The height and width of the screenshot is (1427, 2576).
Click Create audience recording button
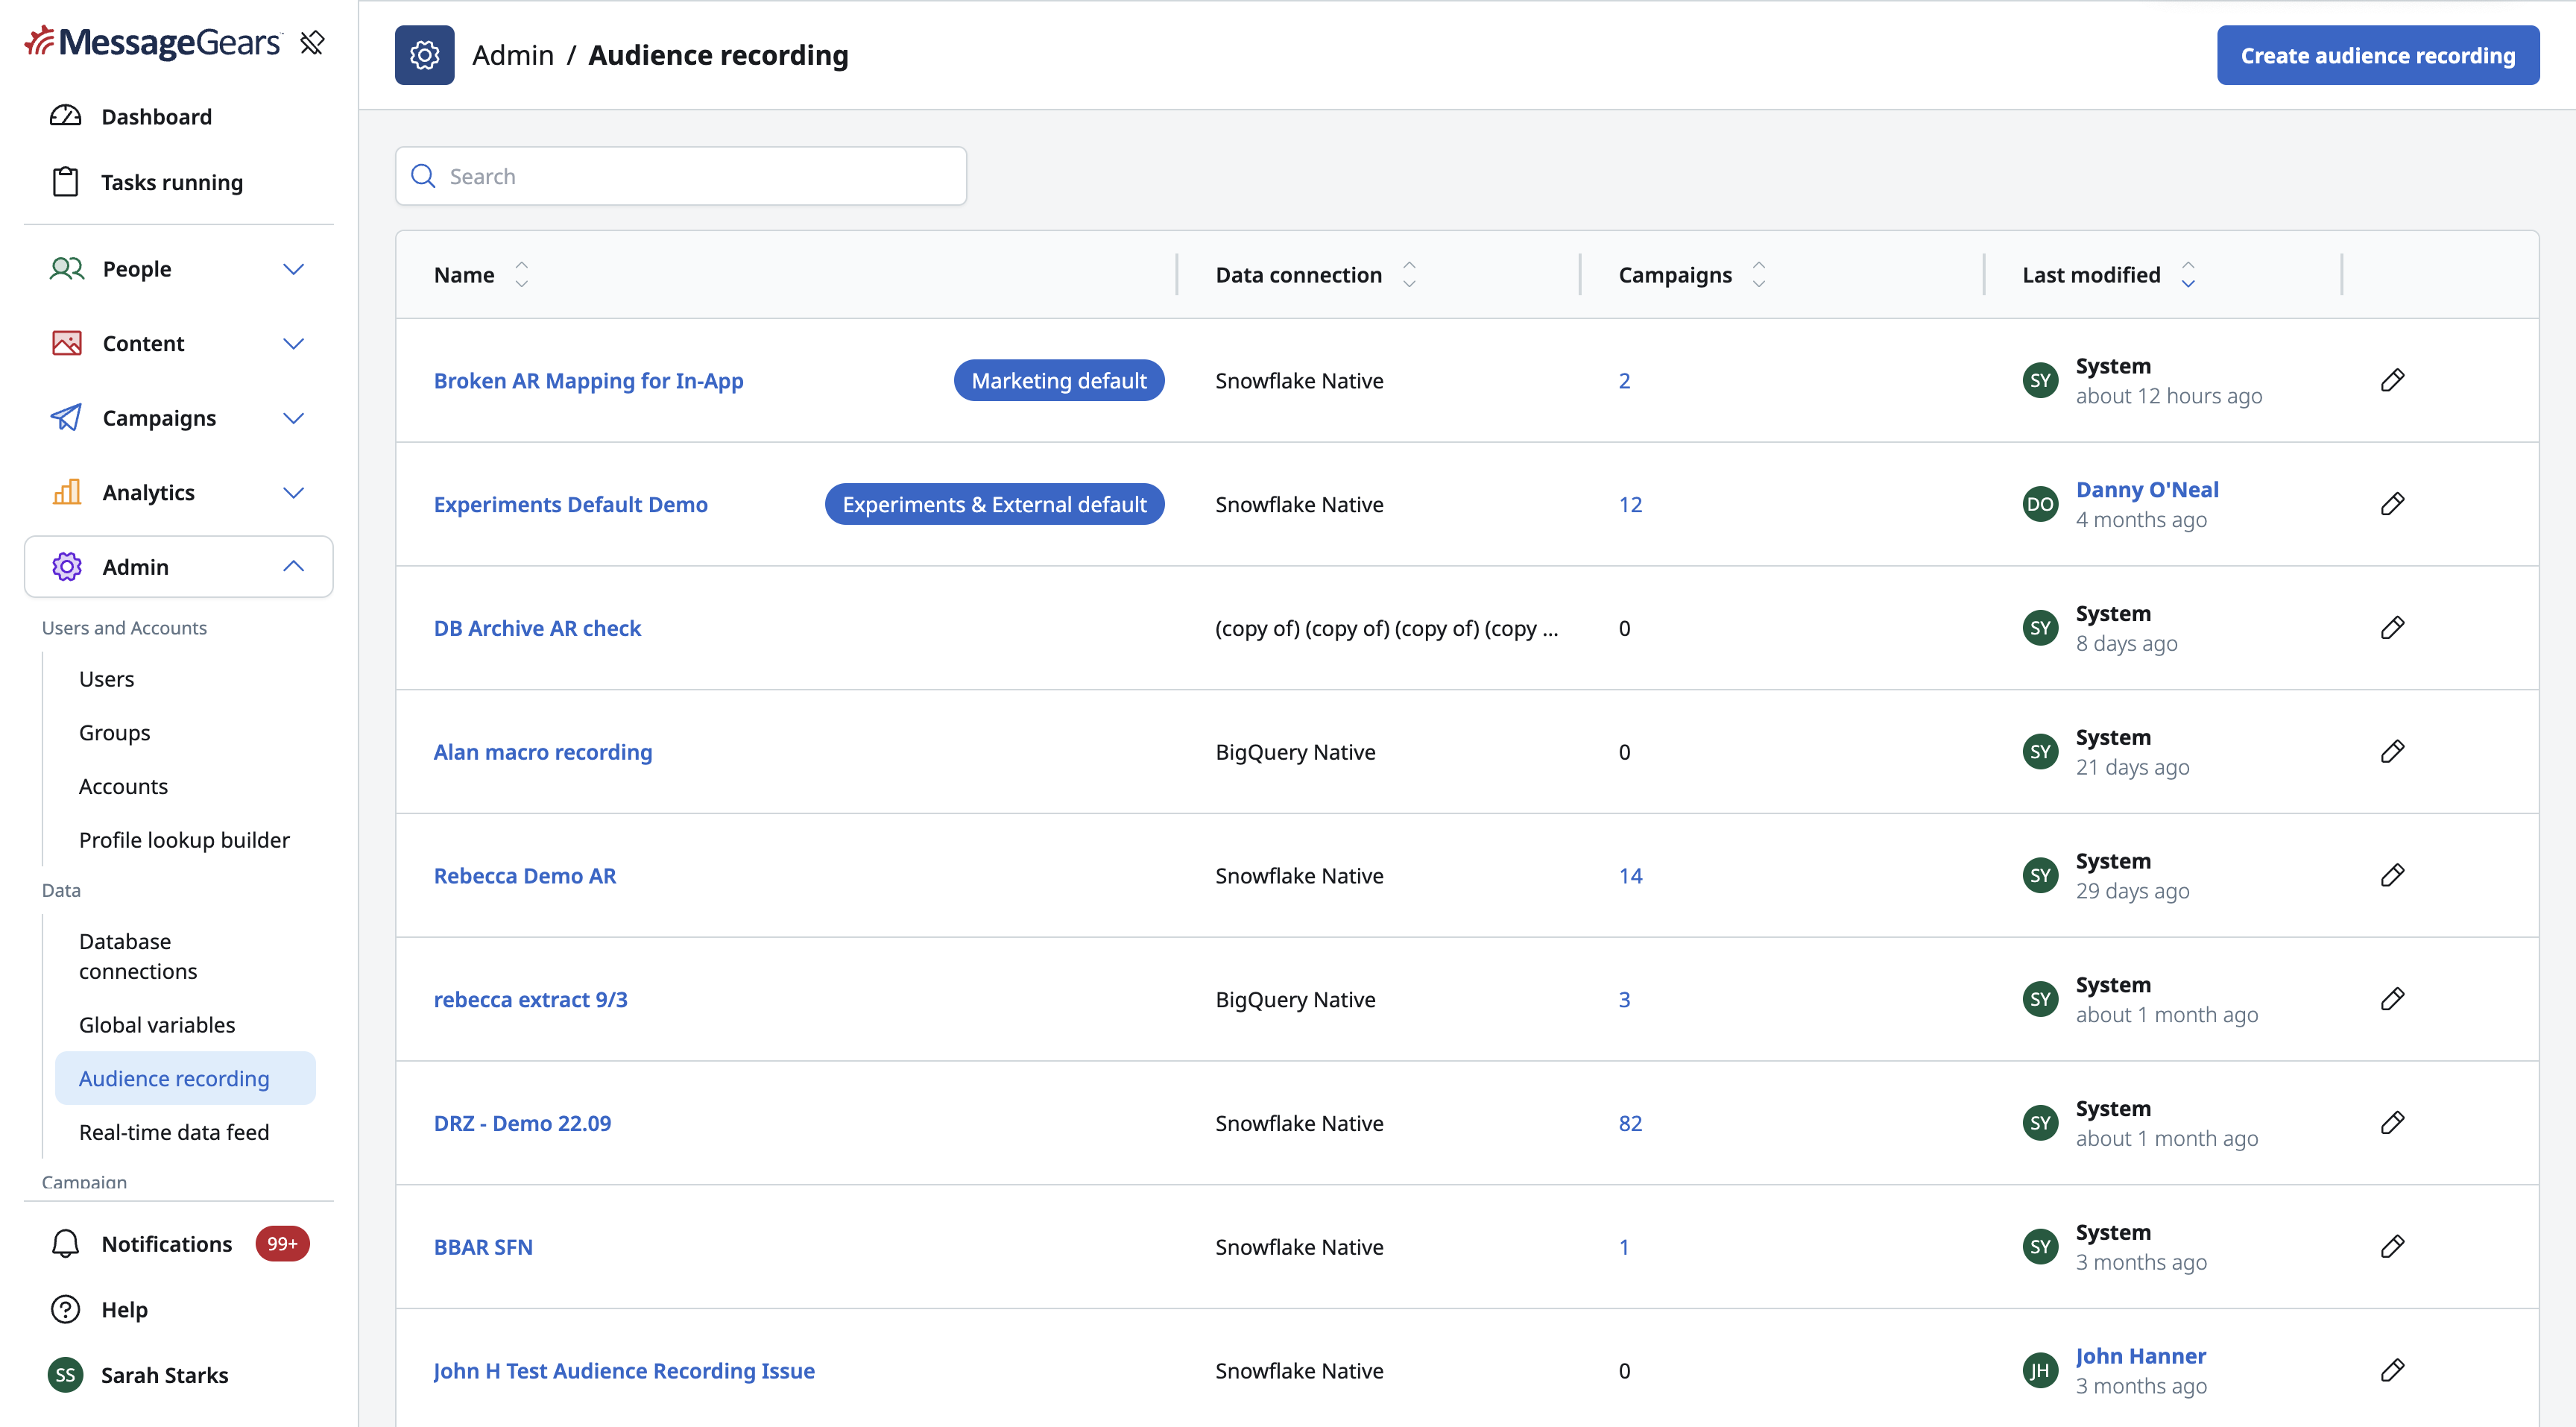(x=2377, y=55)
